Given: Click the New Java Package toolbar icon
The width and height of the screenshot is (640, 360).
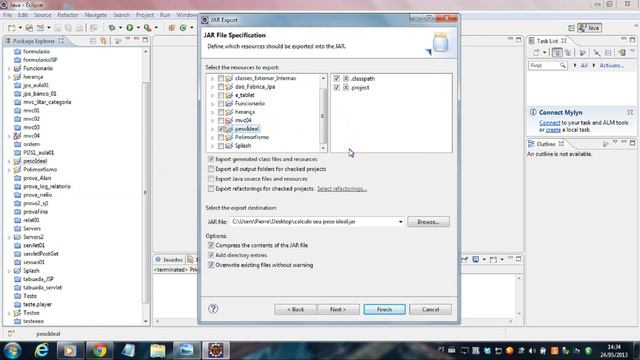Looking at the screenshot, I should pyautogui.click(x=171, y=28).
